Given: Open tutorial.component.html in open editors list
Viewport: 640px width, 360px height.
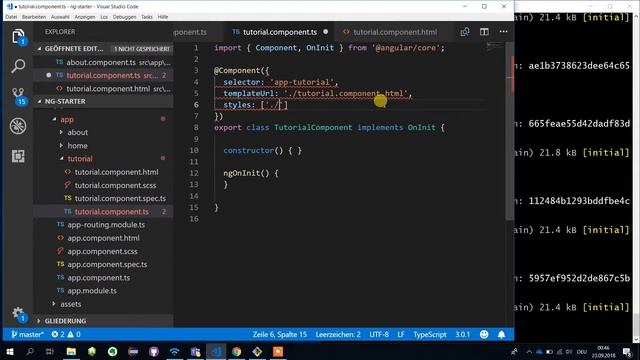Looking at the screenshot, I should click(103, 88).
